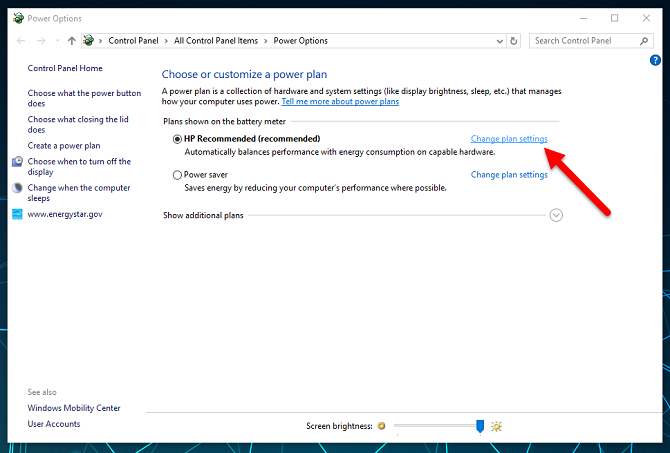Click the Energy Star icon in sidebar
The width and height of the screenshot is (670, 453).
pyautogui.click(x=17, y=214)
